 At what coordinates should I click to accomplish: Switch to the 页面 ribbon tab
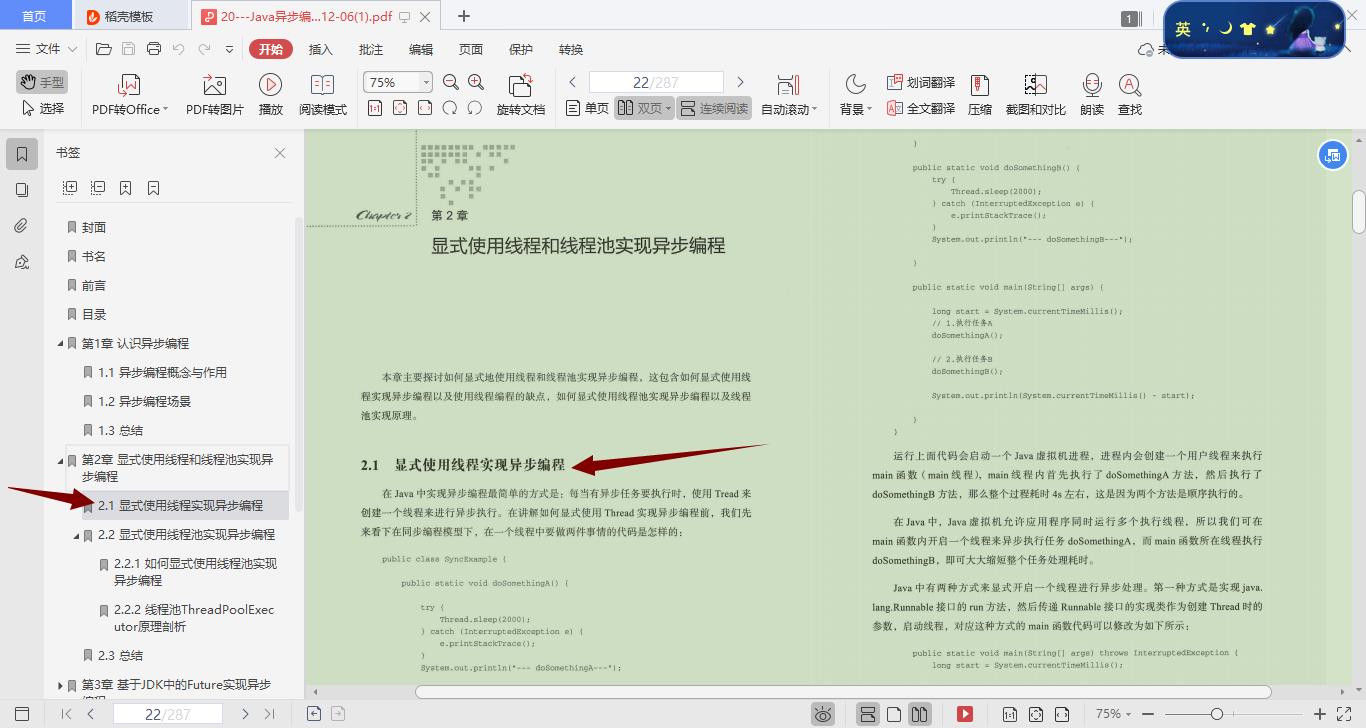[471, 49]
